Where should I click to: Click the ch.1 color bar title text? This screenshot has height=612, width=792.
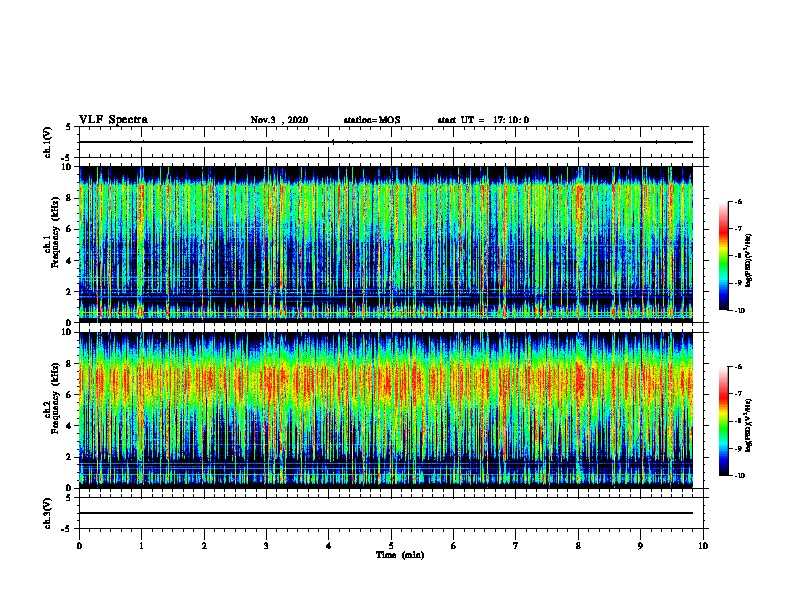(x=748, y=260)
